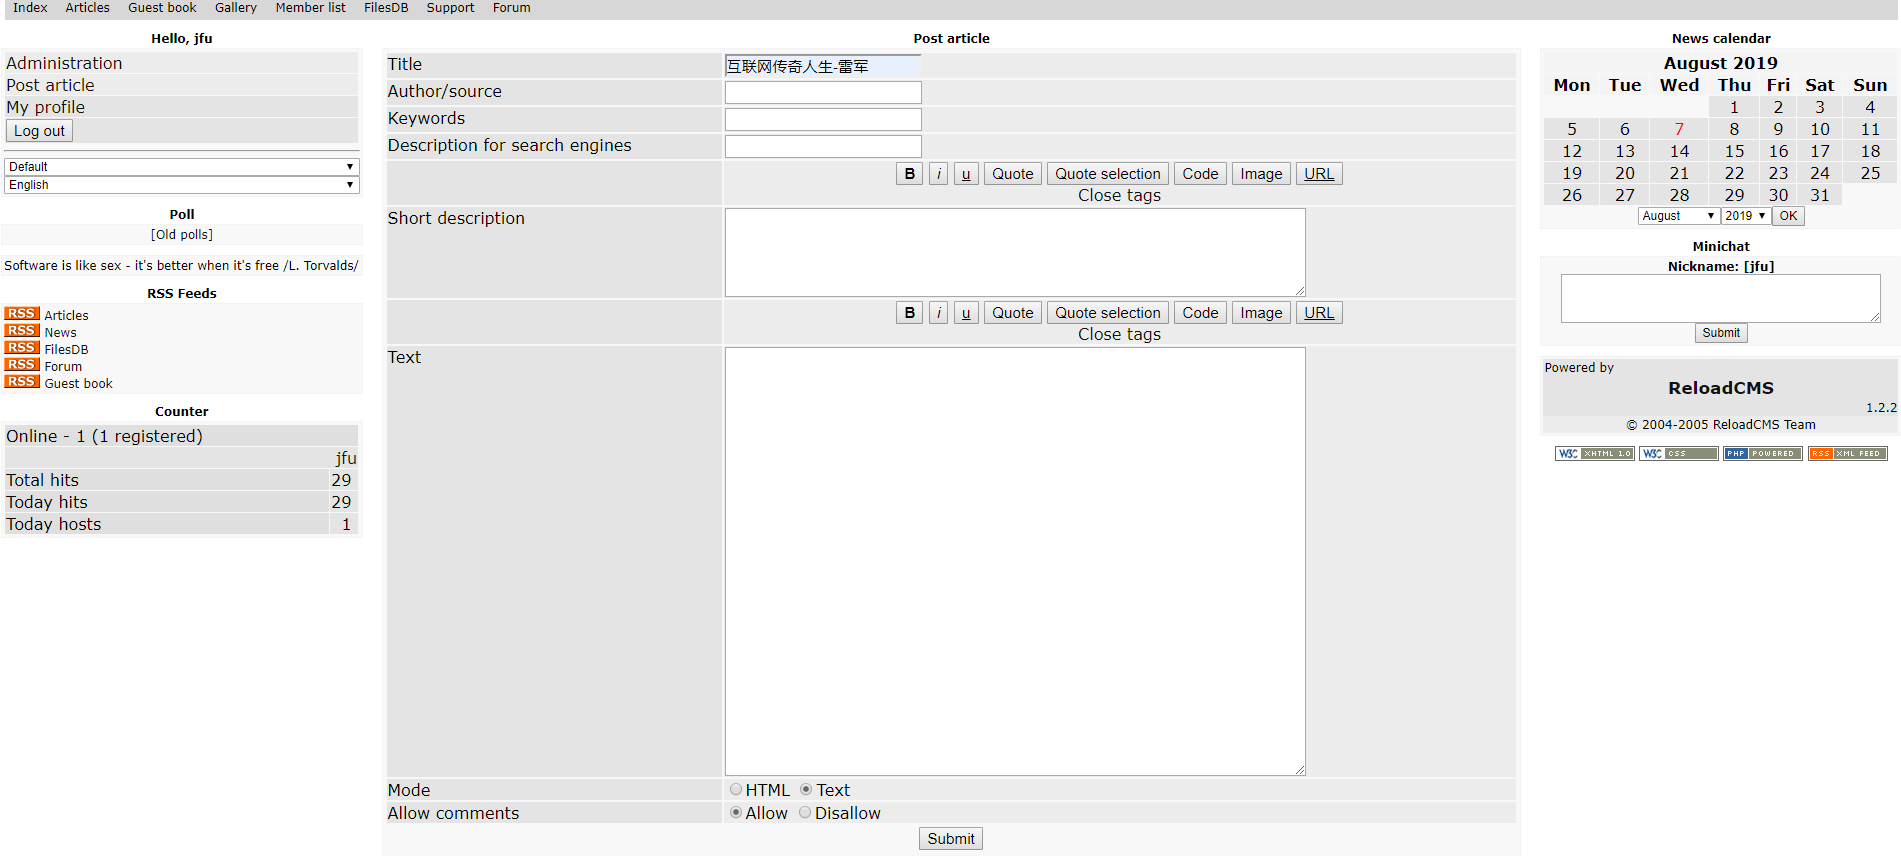Apply italic in Text toolbar
The width and height of the screenshot is (1901, 856).
pos(938,313)
